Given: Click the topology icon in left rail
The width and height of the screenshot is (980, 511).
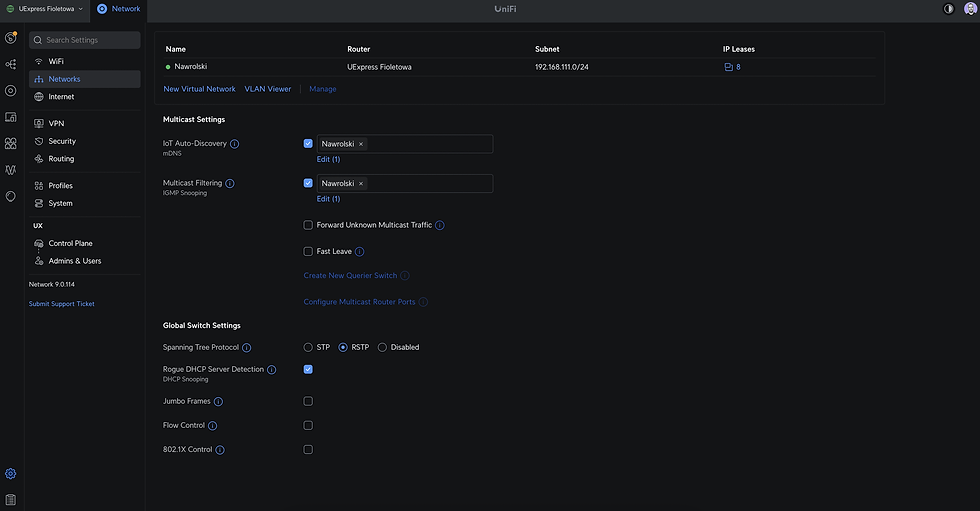Looking at the screenshot, I should pos(11,64).
